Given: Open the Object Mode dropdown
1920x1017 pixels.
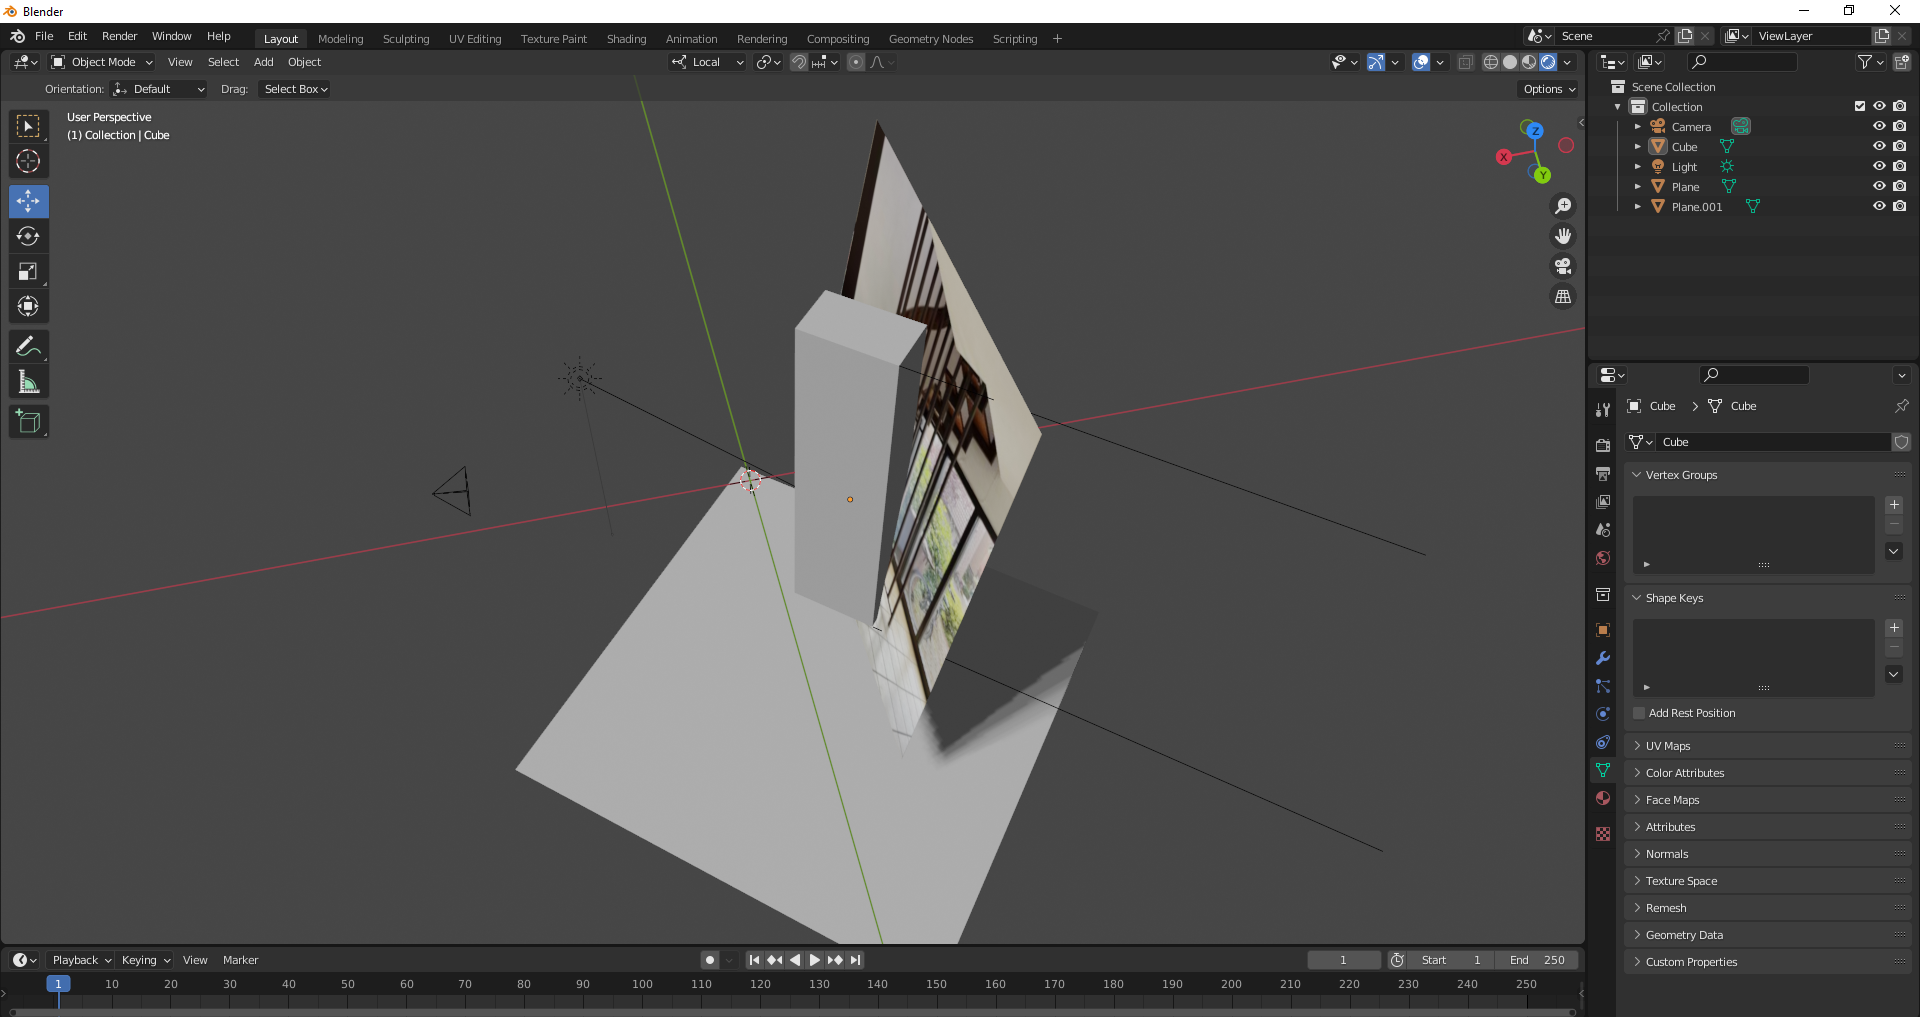Looking at the screenshot, I should (x=102, y=62).
